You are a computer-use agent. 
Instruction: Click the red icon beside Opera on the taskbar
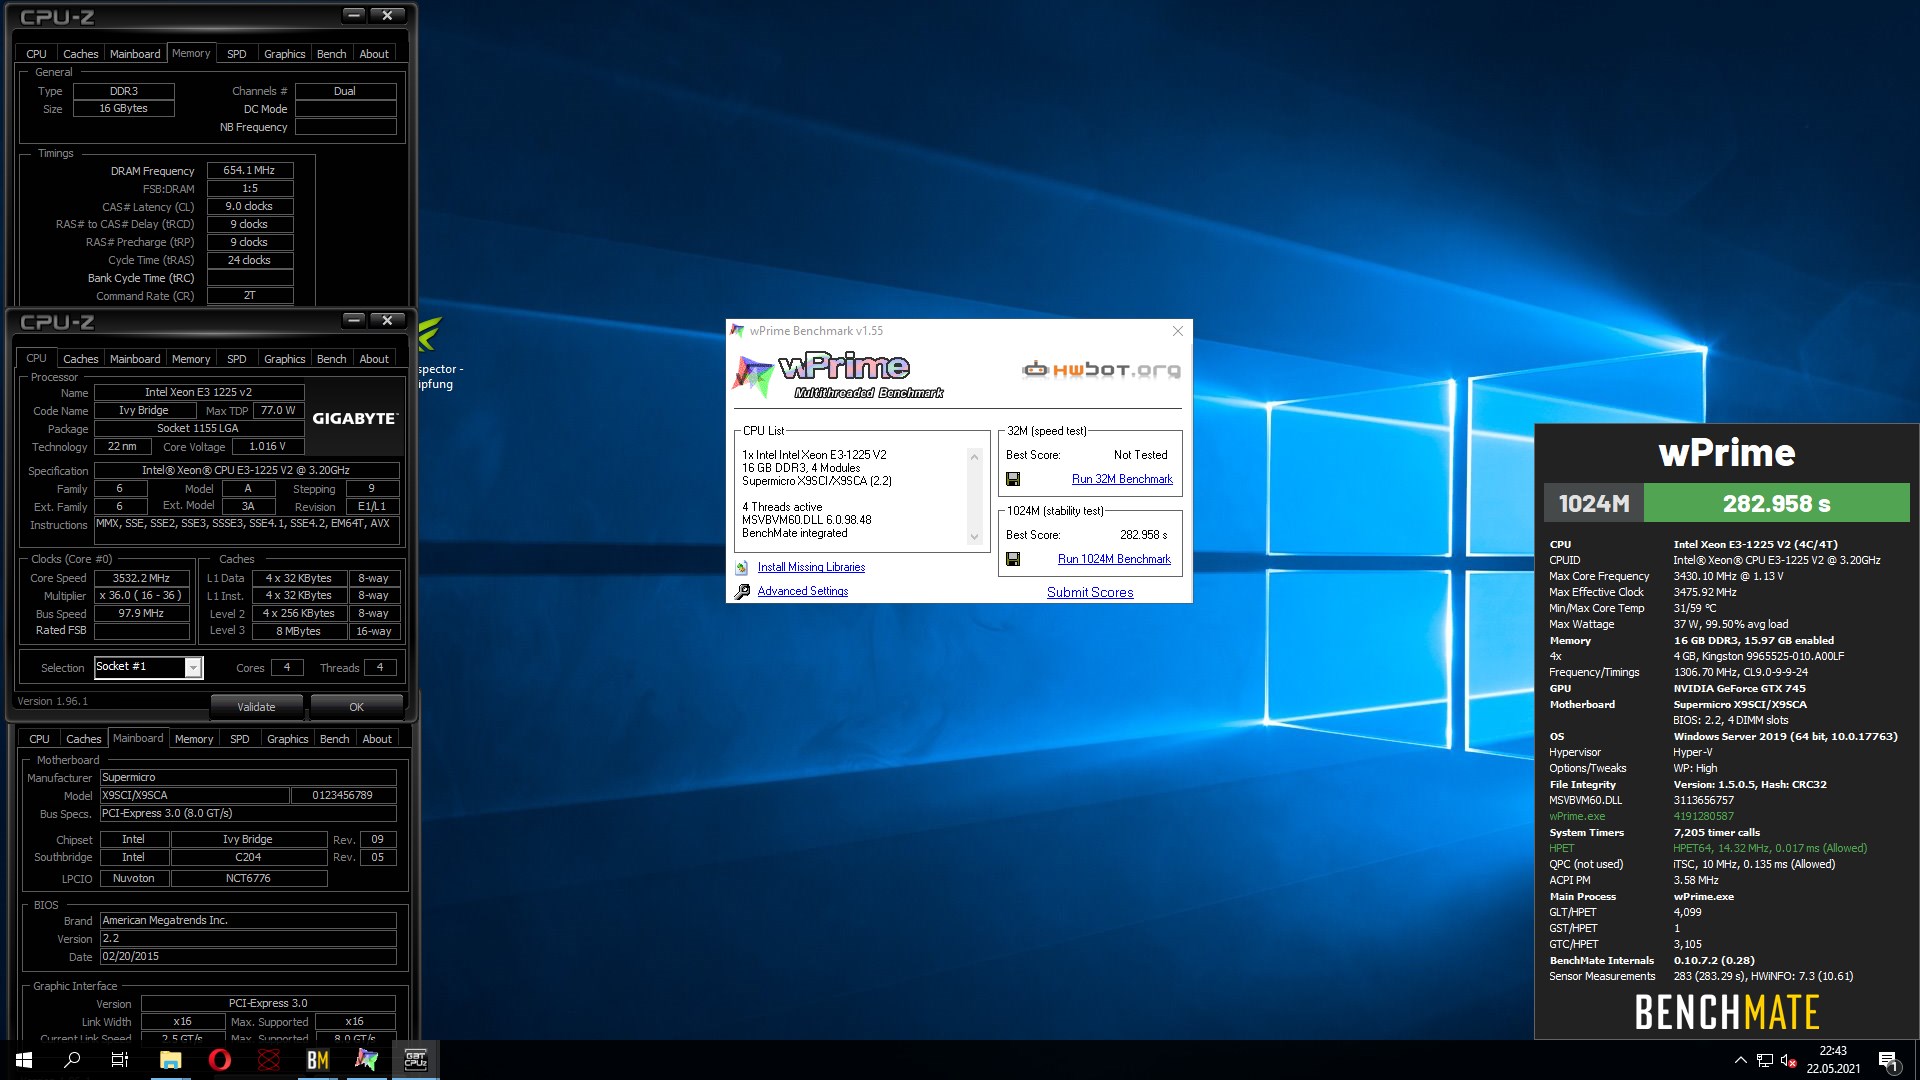[269, 1060]
